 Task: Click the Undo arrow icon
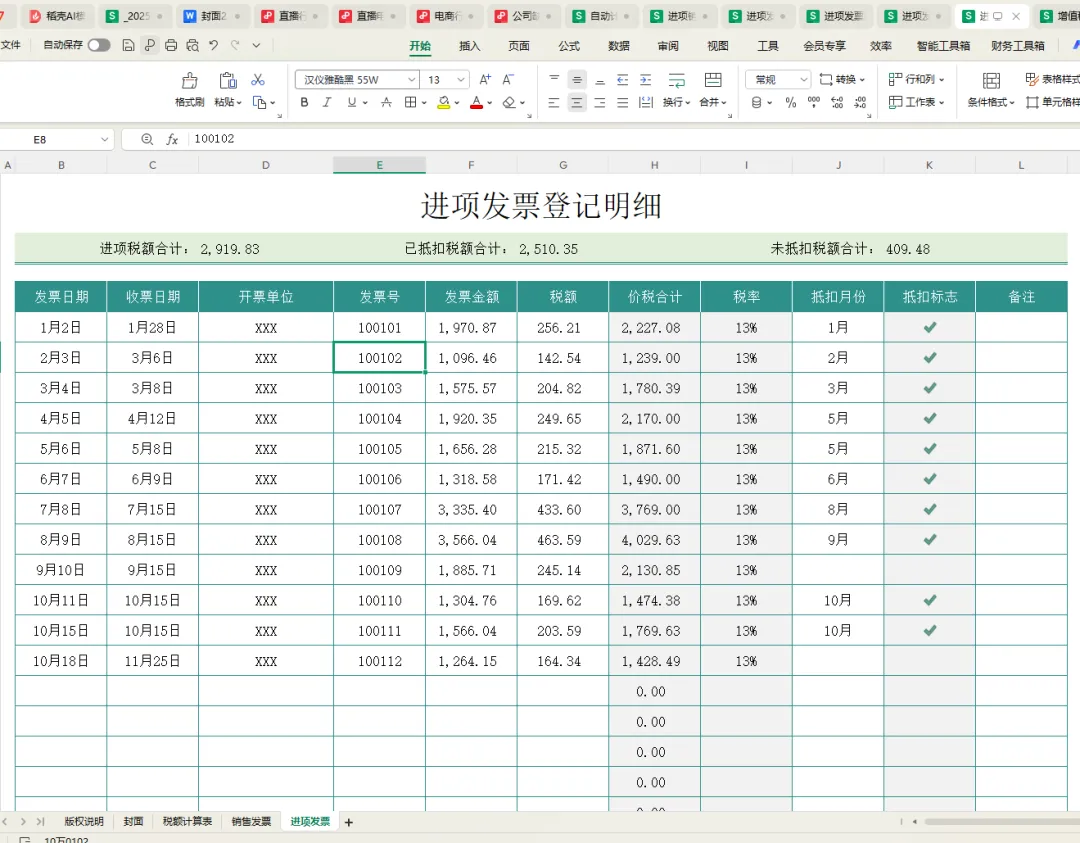click(214, 45)
